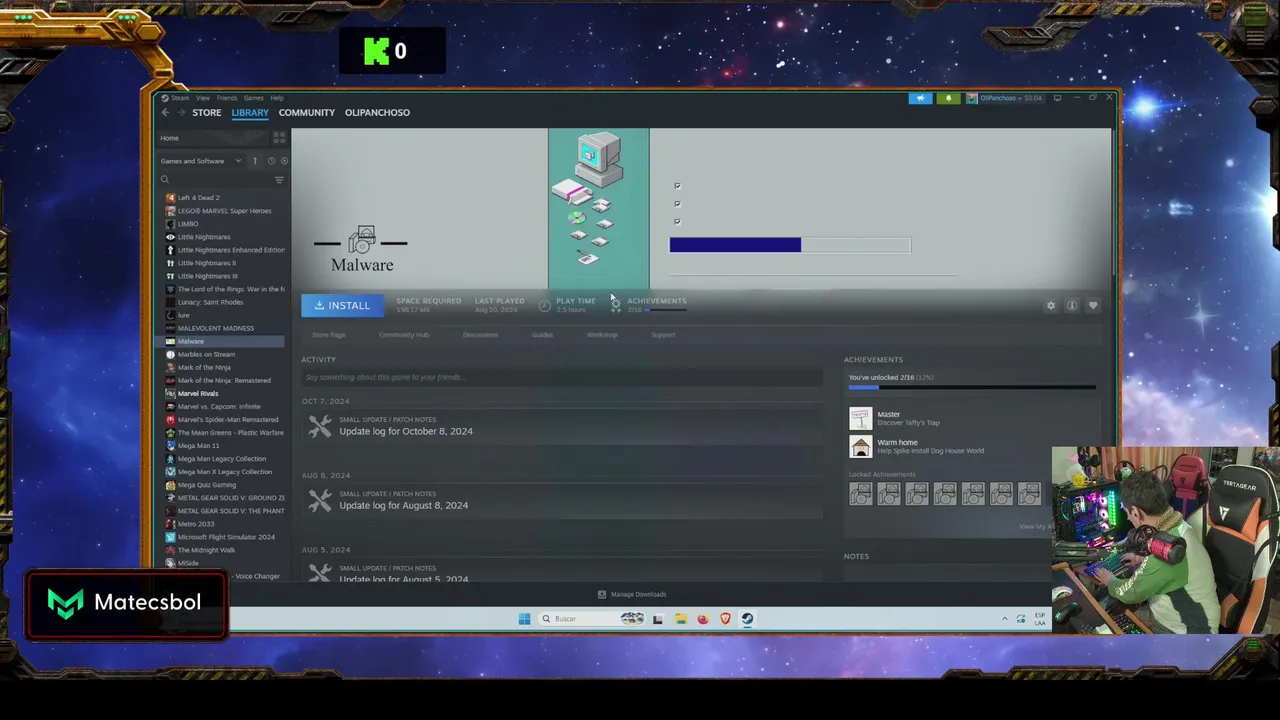Click the forward navigation arrow
The width and height of the screenshot is (1280, 720).
[180, 113]
